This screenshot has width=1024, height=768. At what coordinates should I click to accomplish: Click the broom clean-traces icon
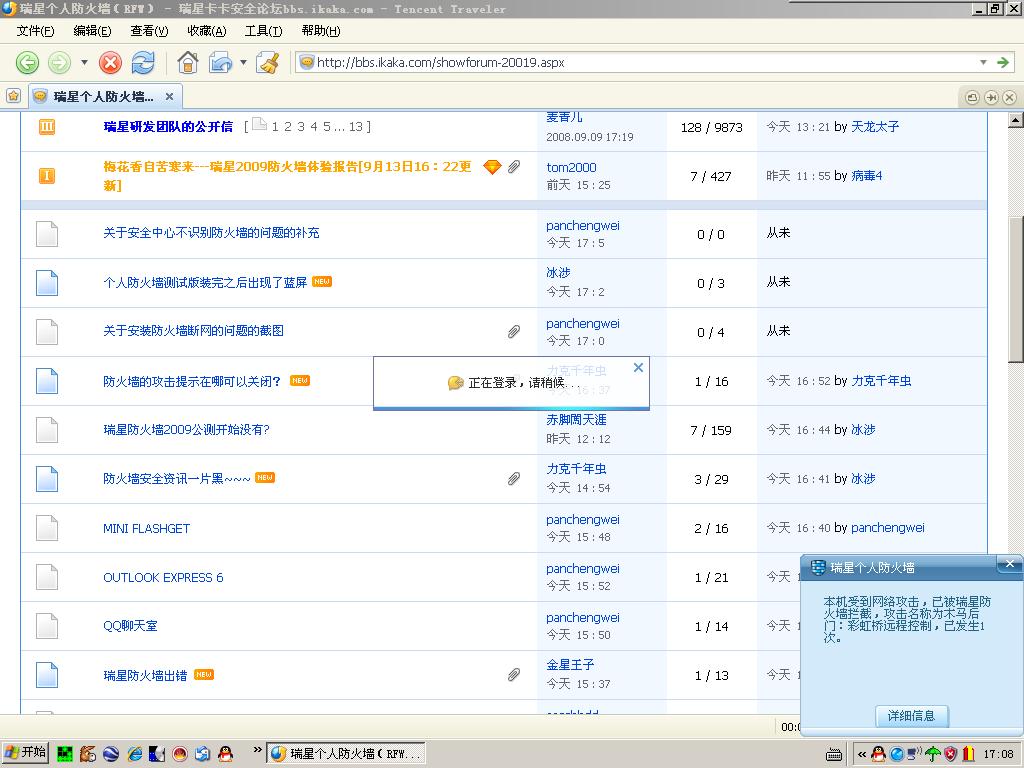click(x=268, y=63)
